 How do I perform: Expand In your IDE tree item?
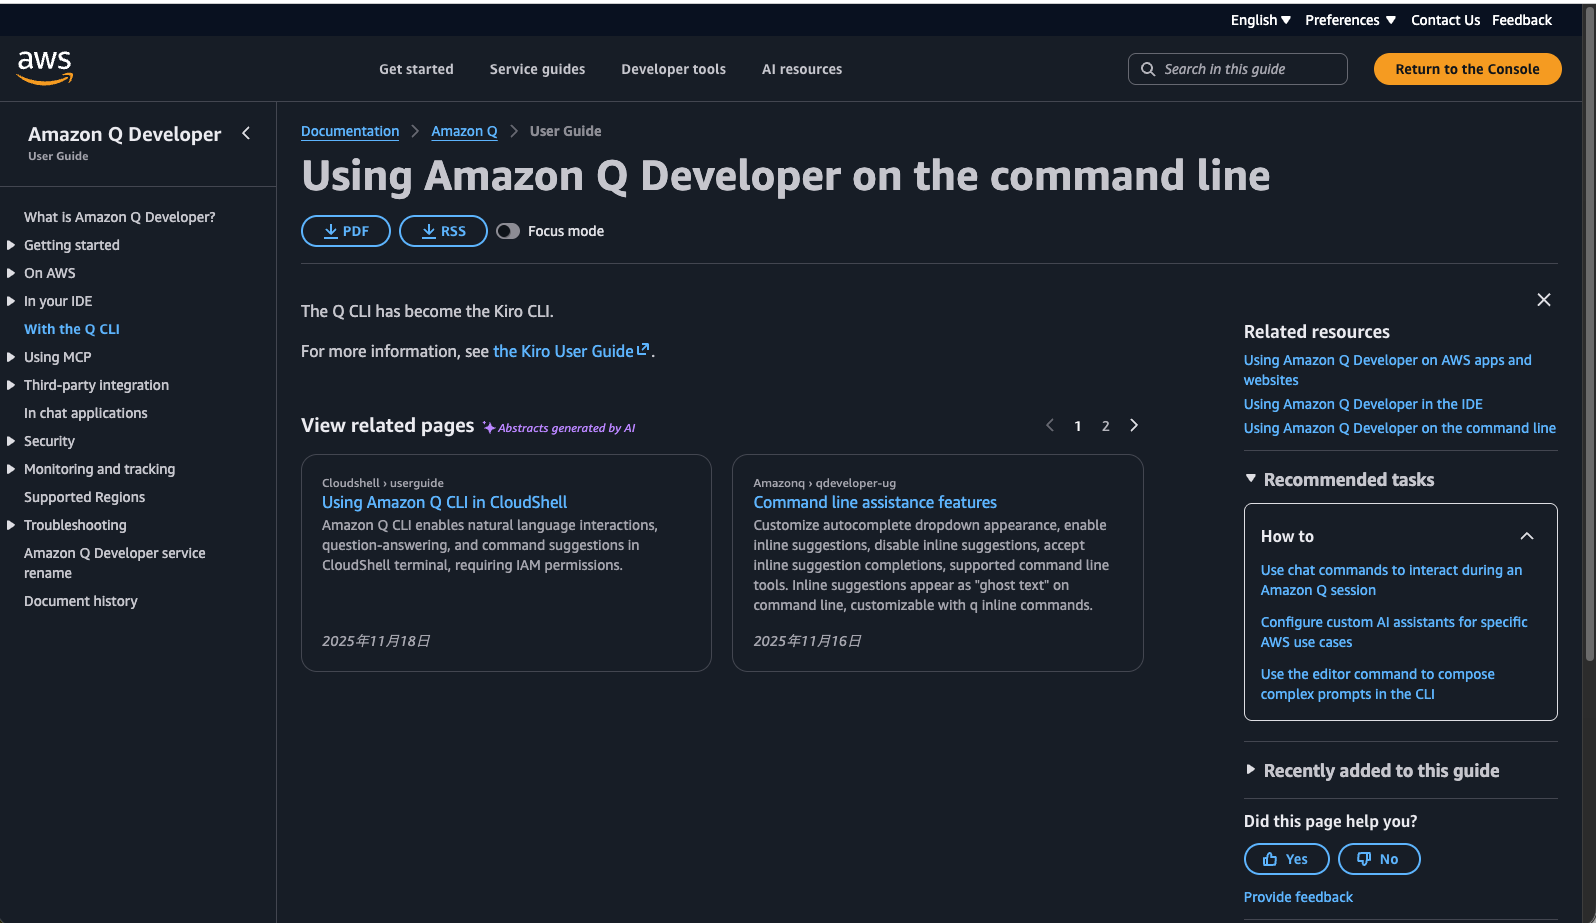(x=11, y=301)
